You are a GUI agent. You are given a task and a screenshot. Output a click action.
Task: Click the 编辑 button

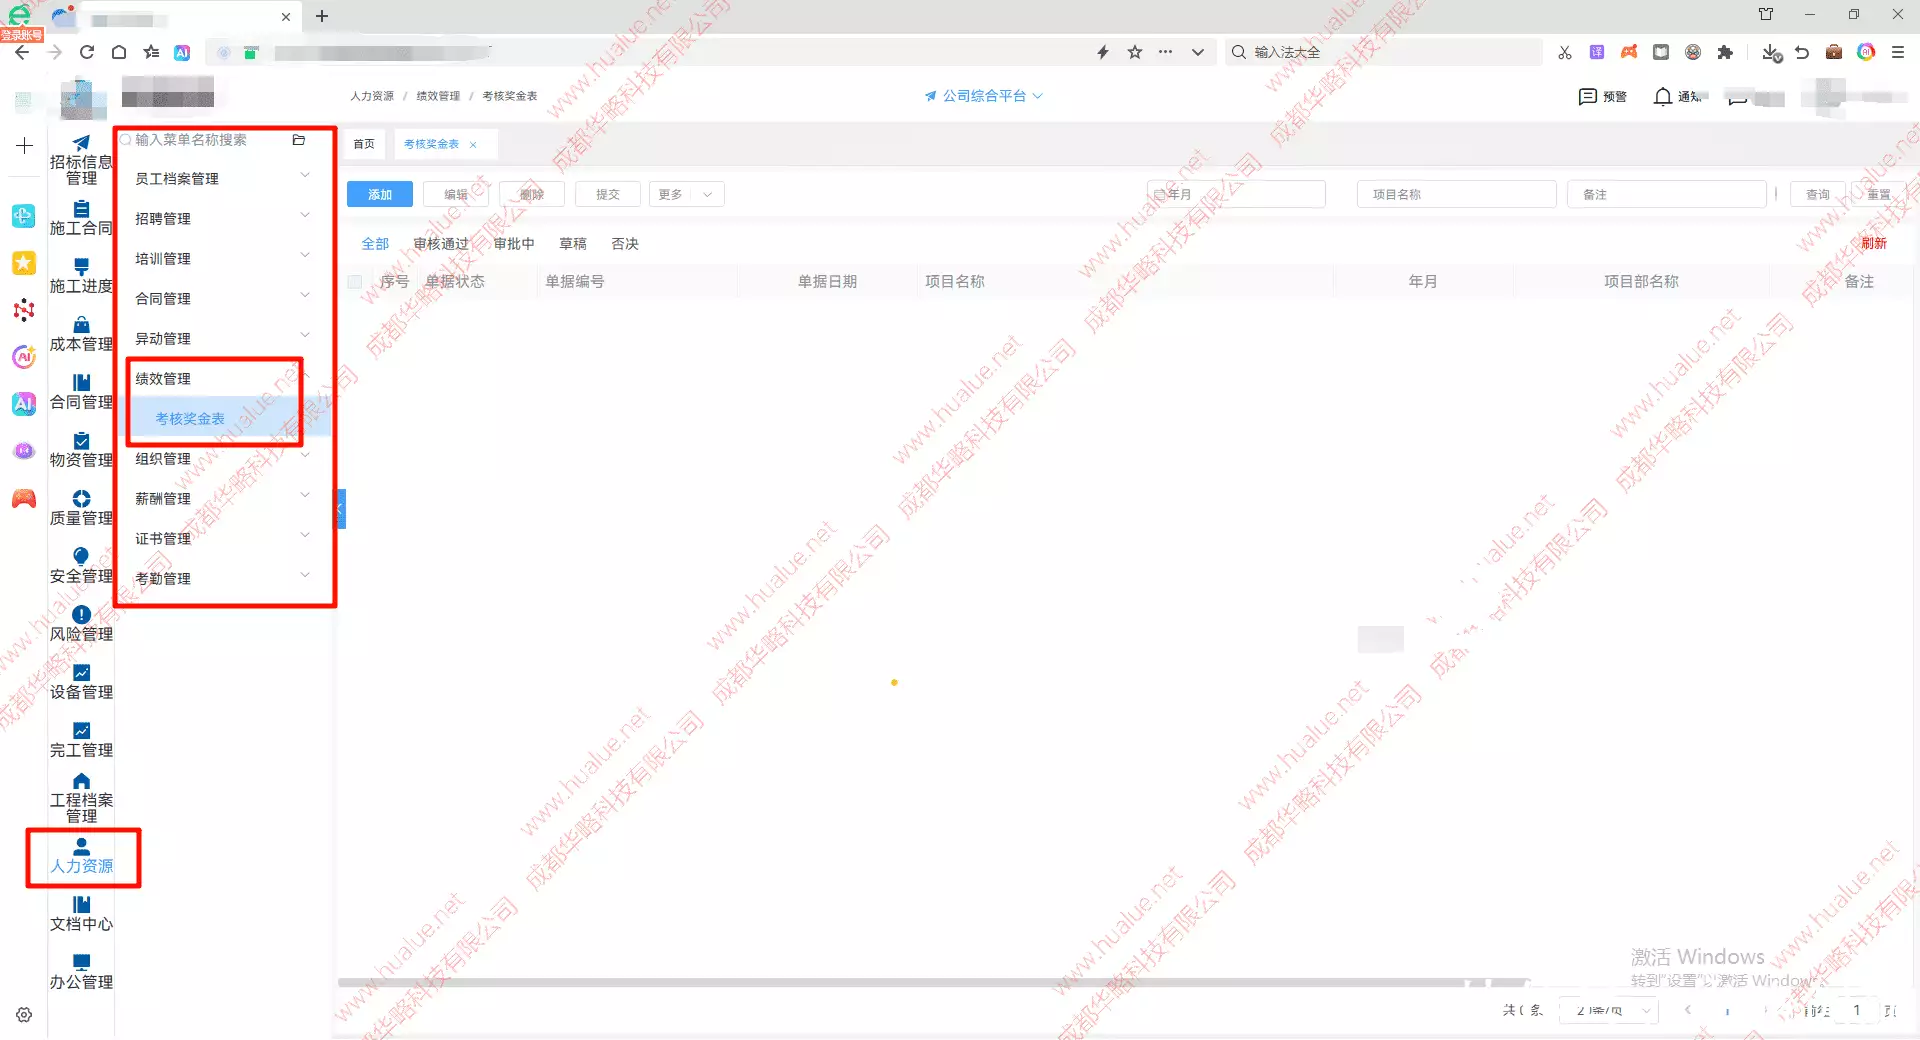456,194
